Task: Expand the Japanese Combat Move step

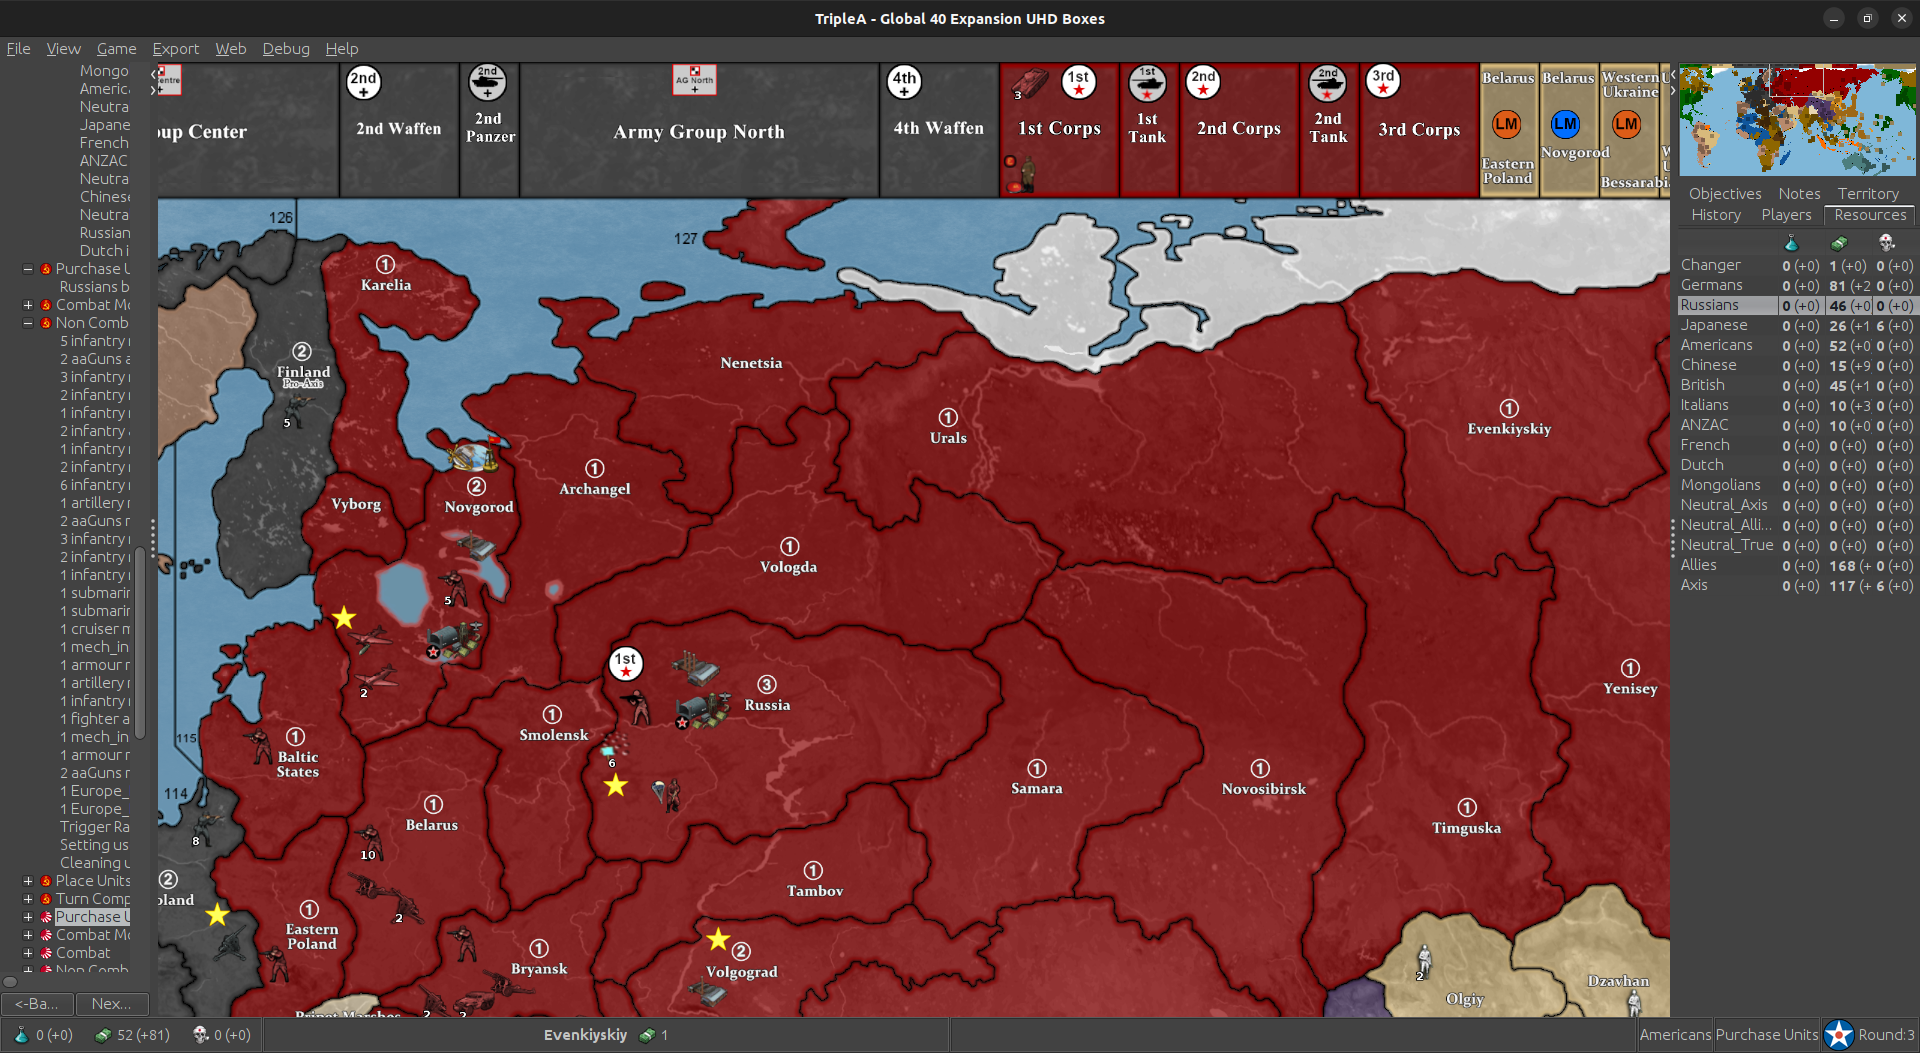Action: pos(28,935)
